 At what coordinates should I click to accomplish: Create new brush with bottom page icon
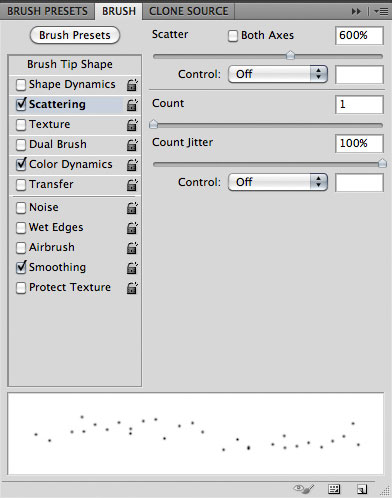click(x=362, y=489)
